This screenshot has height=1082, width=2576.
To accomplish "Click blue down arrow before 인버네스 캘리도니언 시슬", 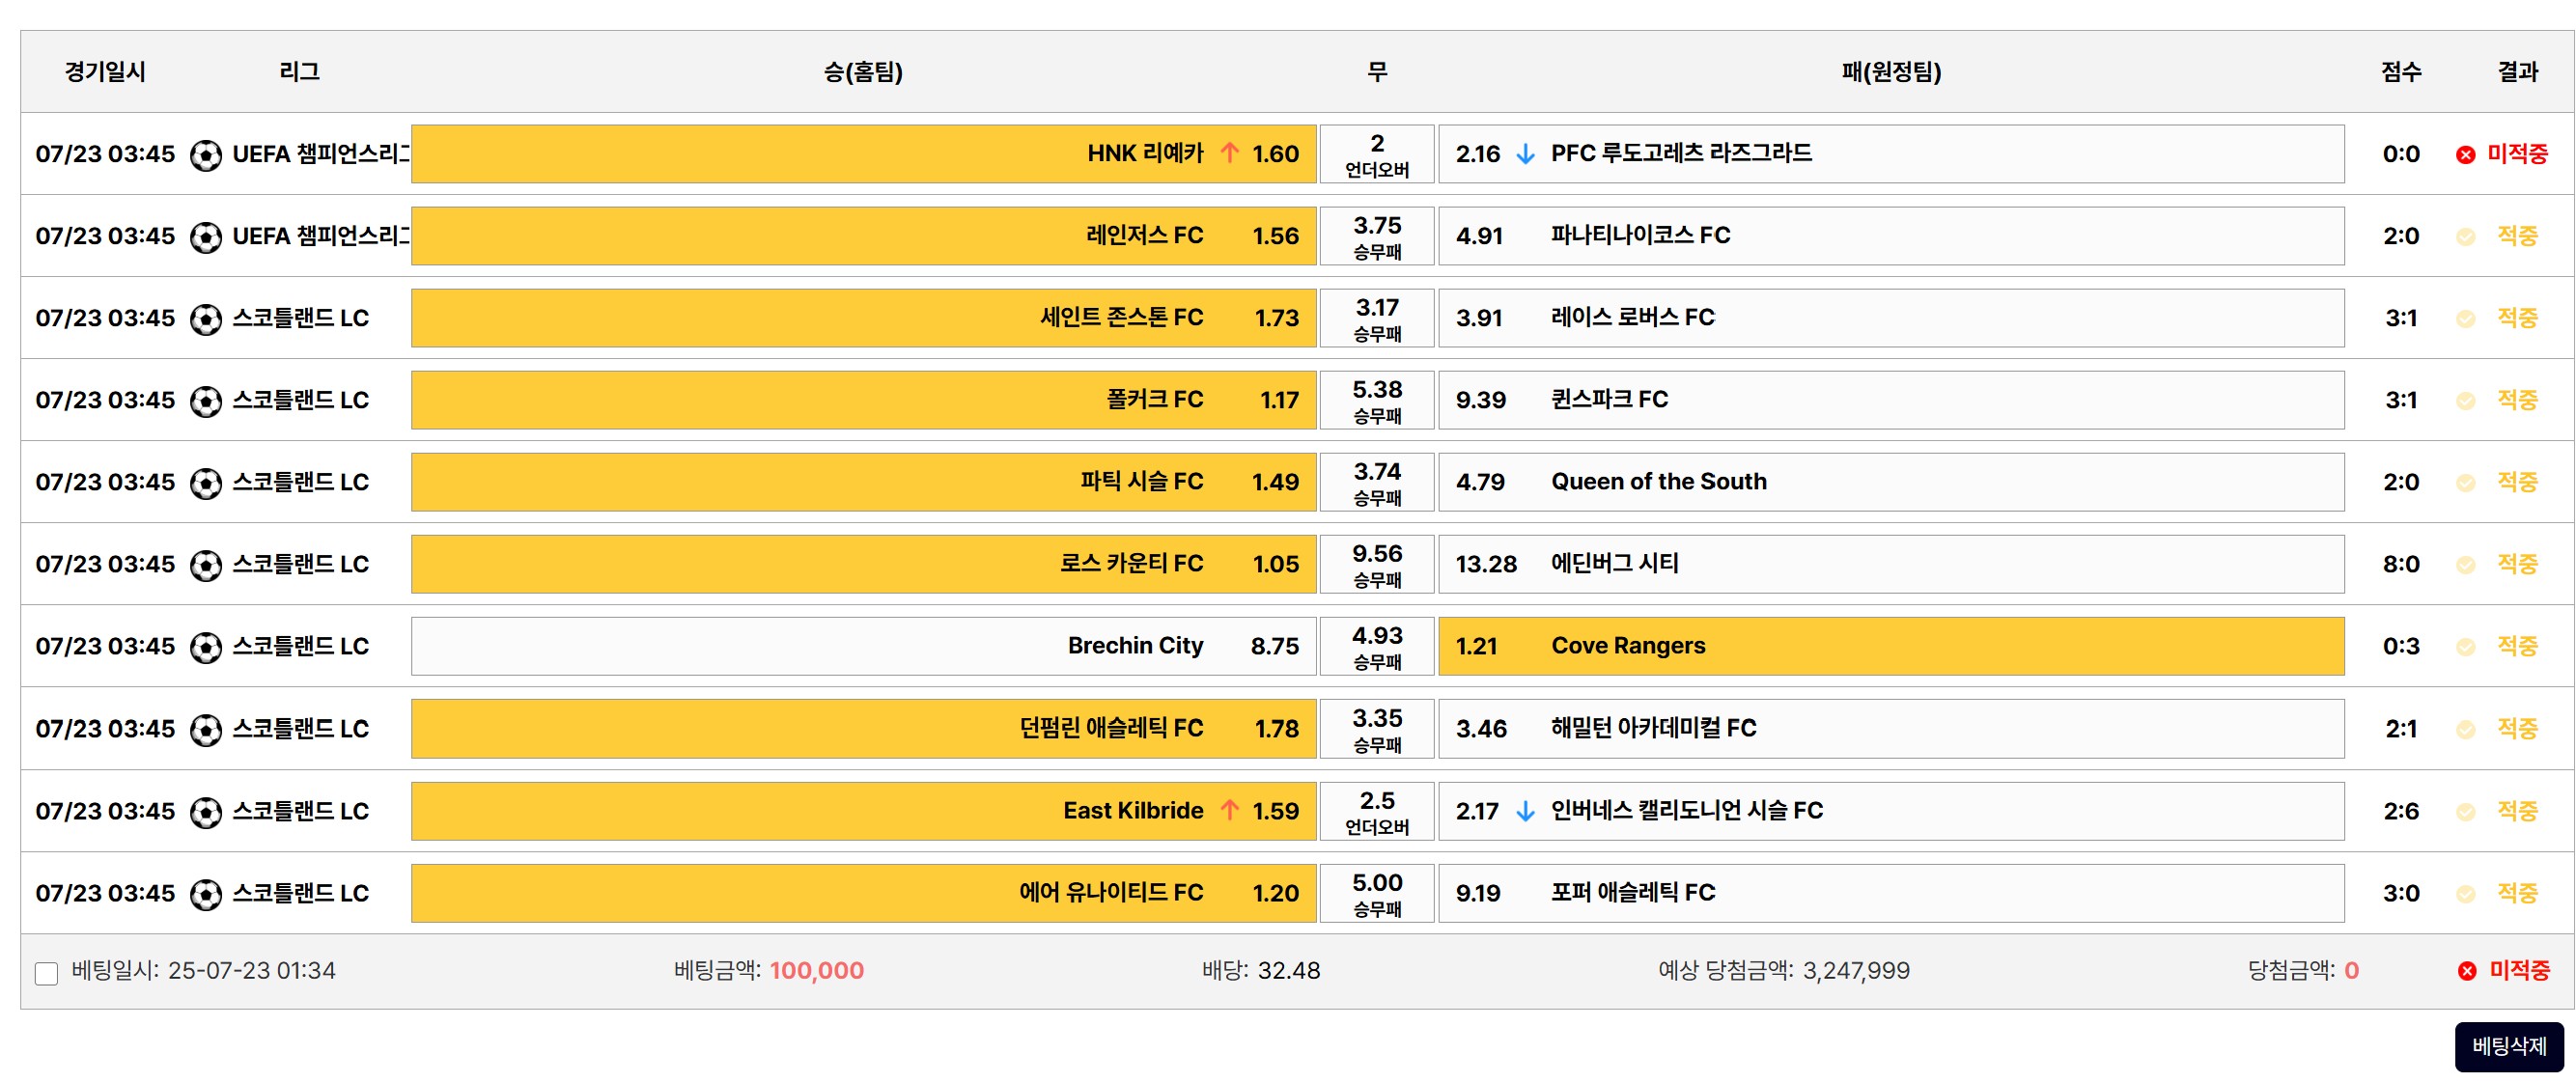I will [x=1525, y=811].
